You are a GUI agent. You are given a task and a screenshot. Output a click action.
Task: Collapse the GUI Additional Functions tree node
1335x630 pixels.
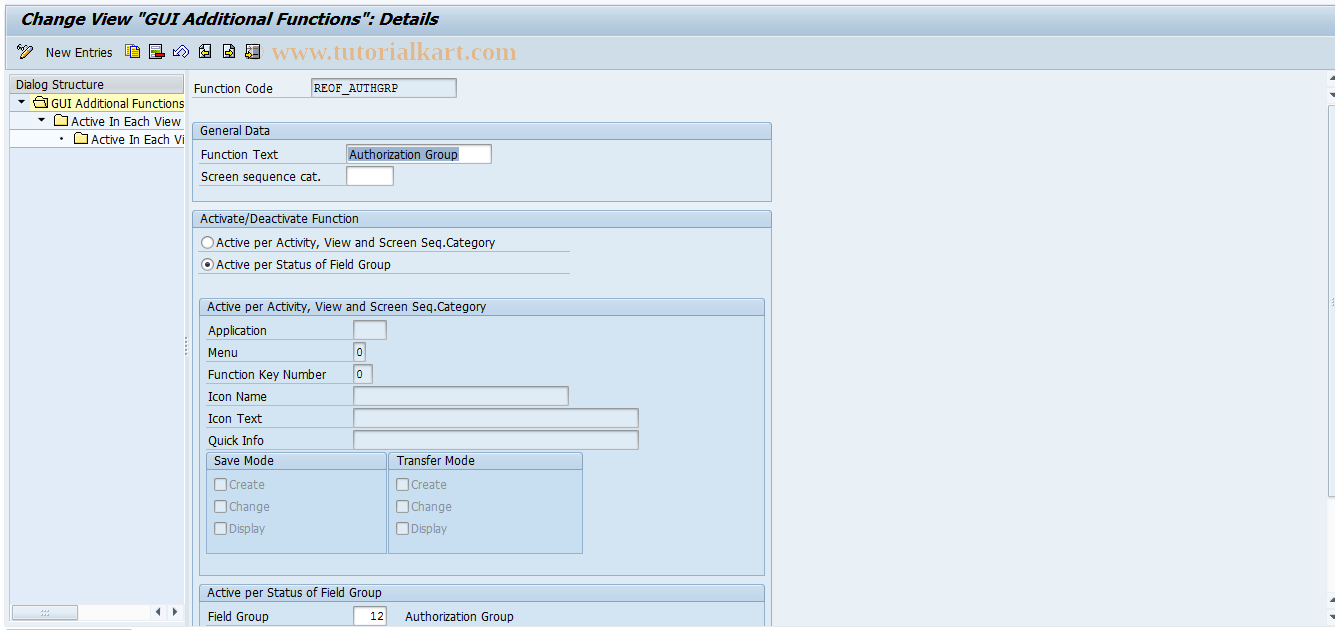22,102
